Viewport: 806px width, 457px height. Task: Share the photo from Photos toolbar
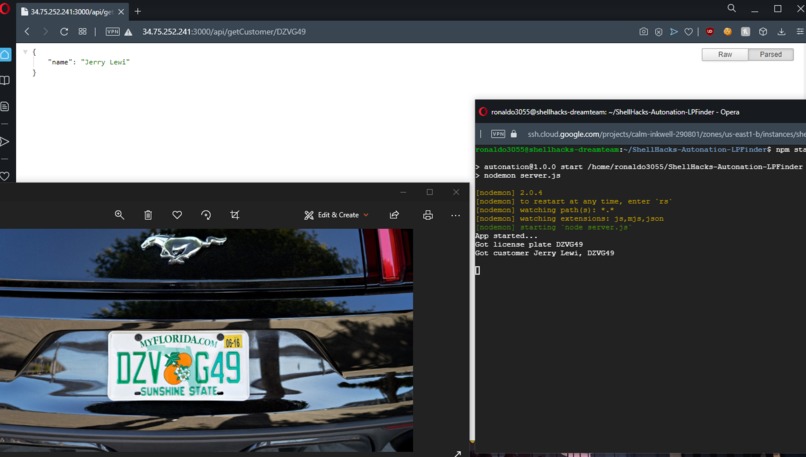394,215
